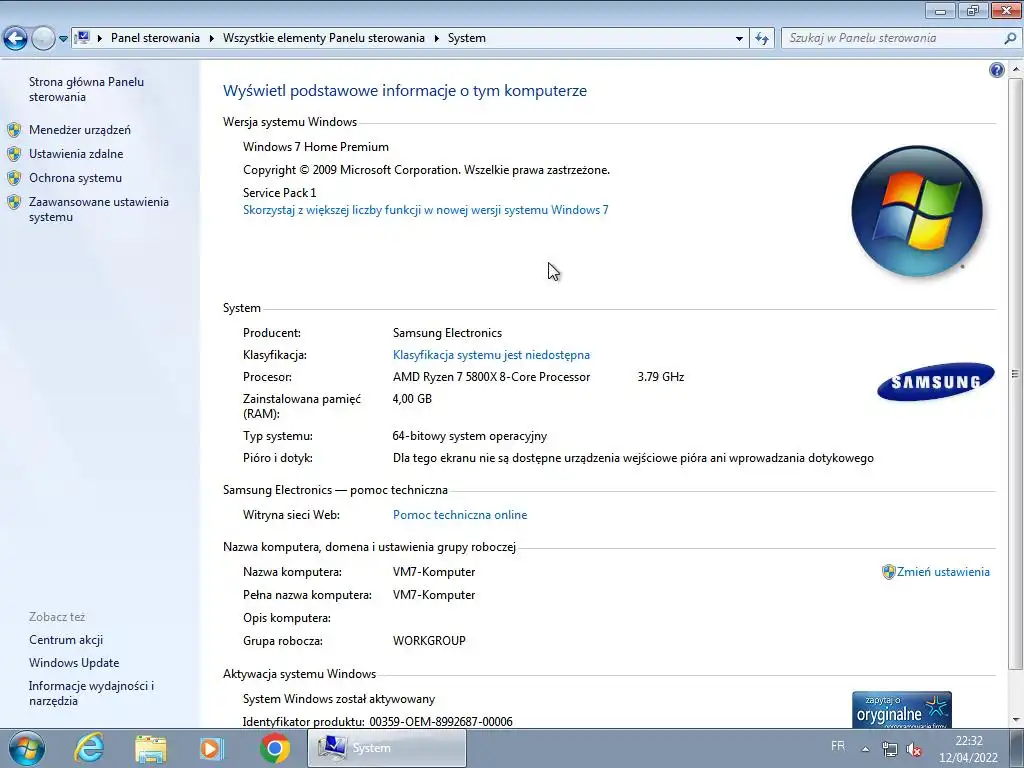Click the Control Panel icon in address bar
Image resolution: width=1024 pixels, height=768 pixels.
tap(82, 38)
